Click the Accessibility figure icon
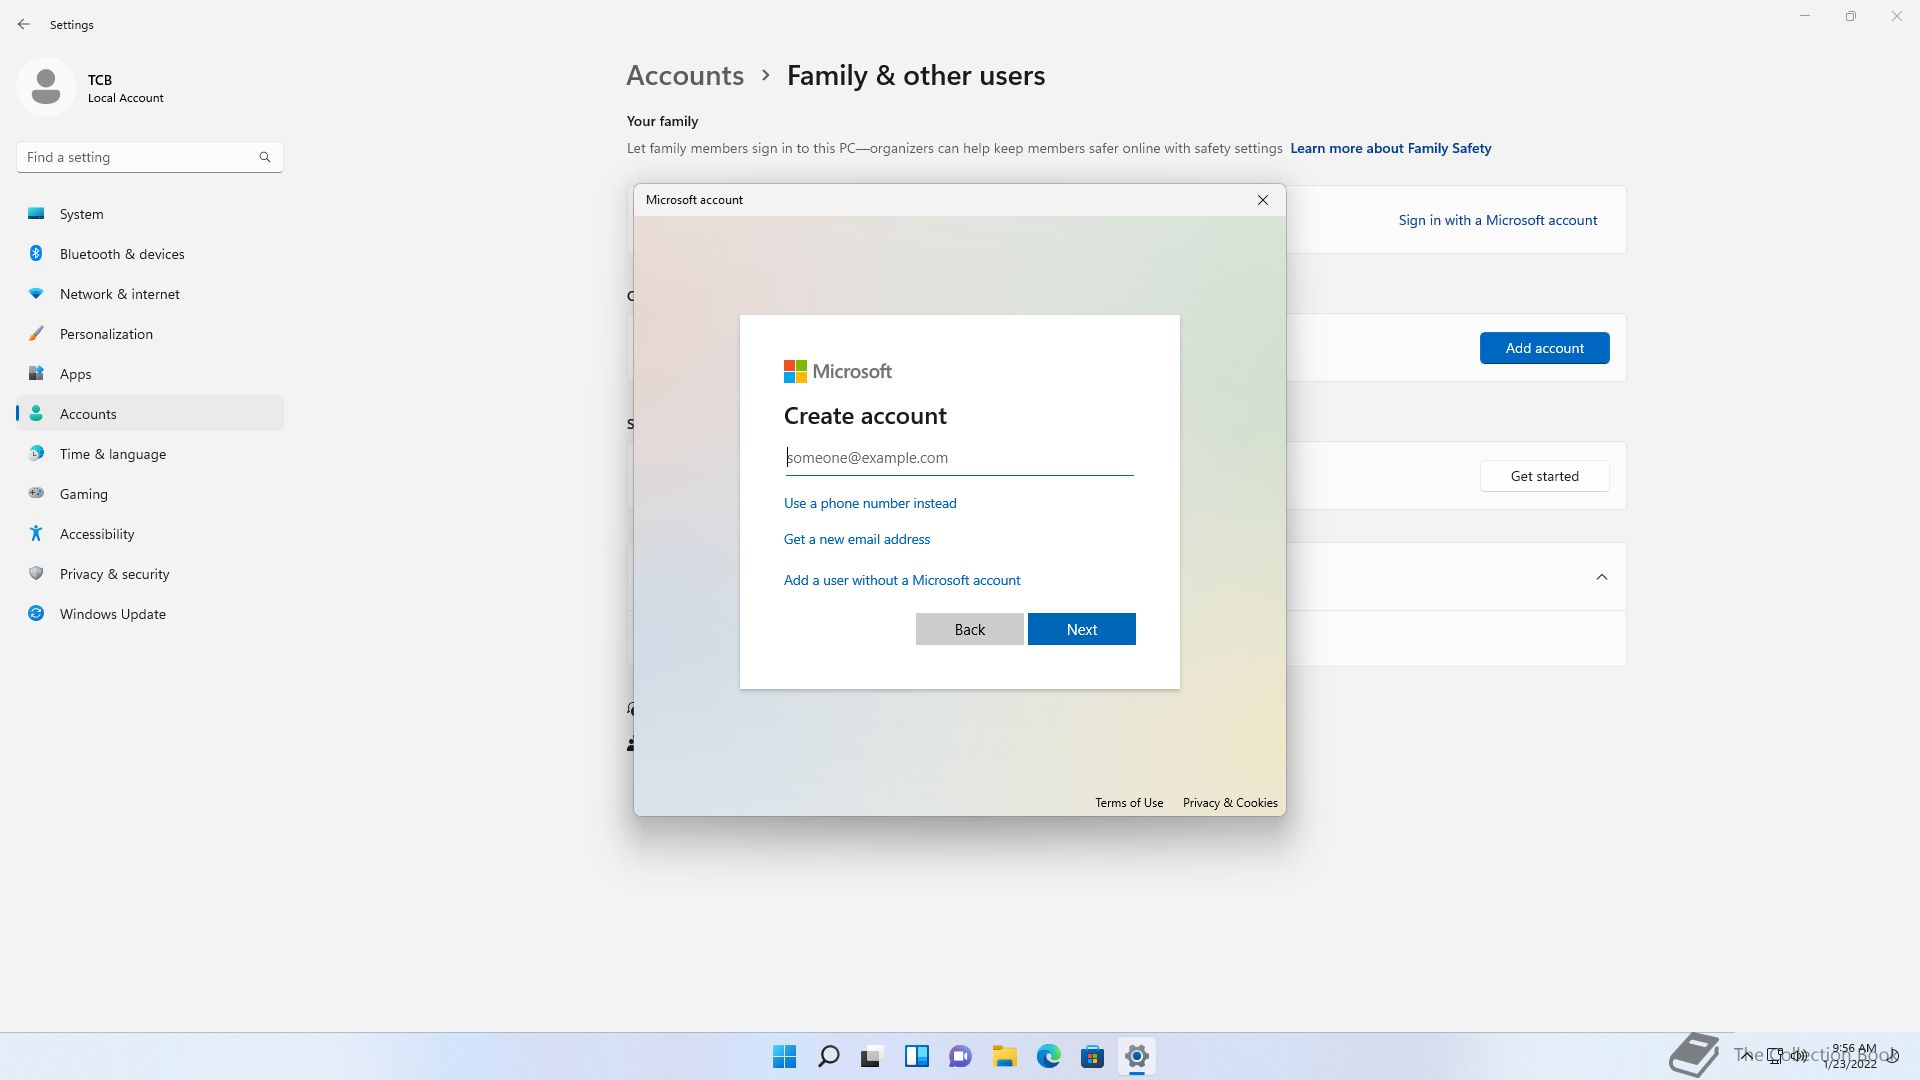 (x=36, y=533)
